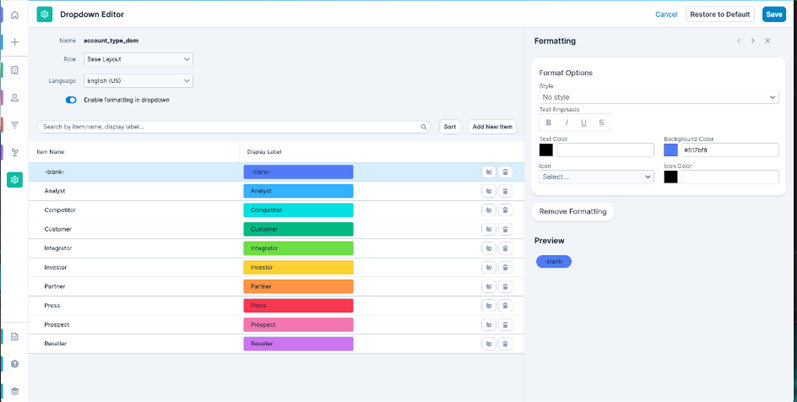Click the plus create icon in sidebar

[14, 42]
